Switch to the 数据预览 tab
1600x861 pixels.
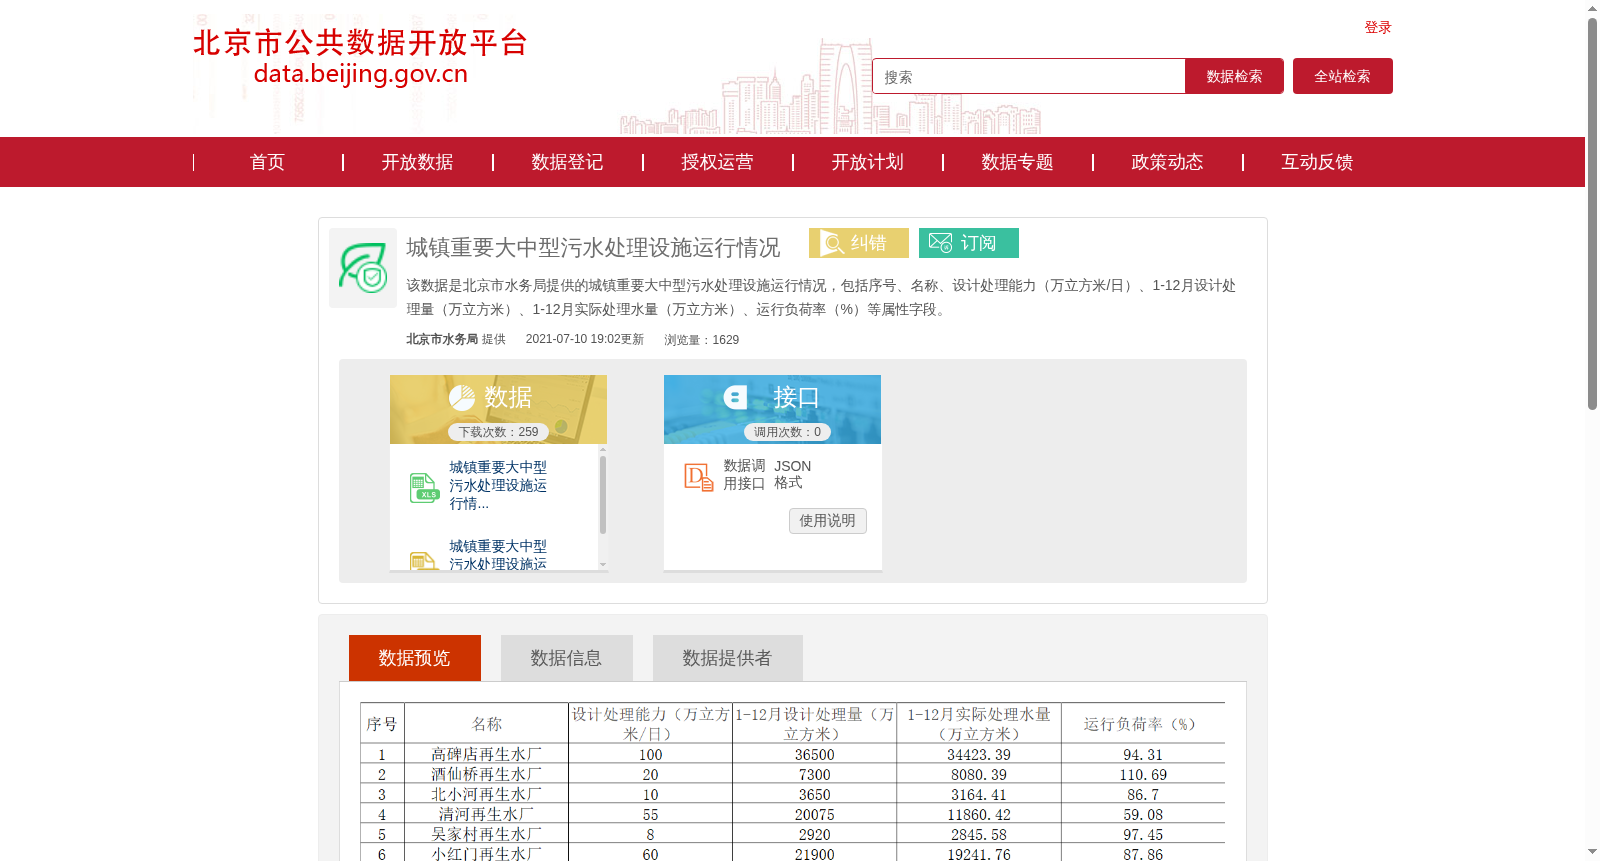[x=415, y=658]
